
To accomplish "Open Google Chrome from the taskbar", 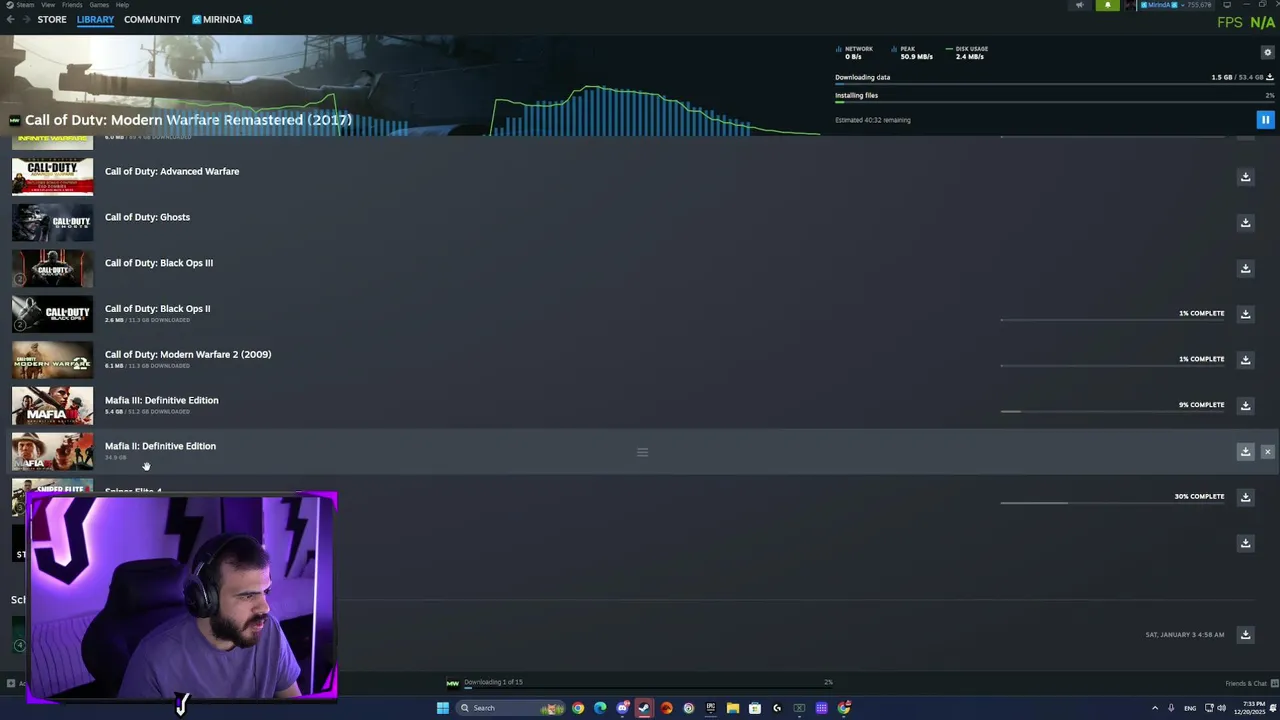I will pos(578,708).
